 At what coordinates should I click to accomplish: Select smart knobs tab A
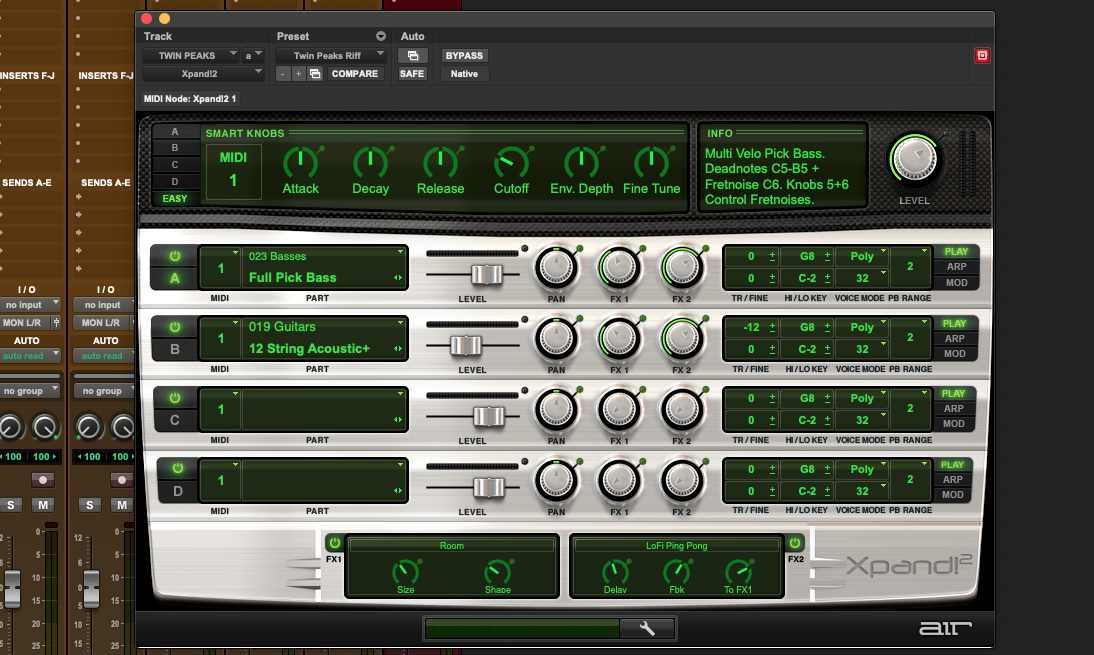click(x=174, y=132)
